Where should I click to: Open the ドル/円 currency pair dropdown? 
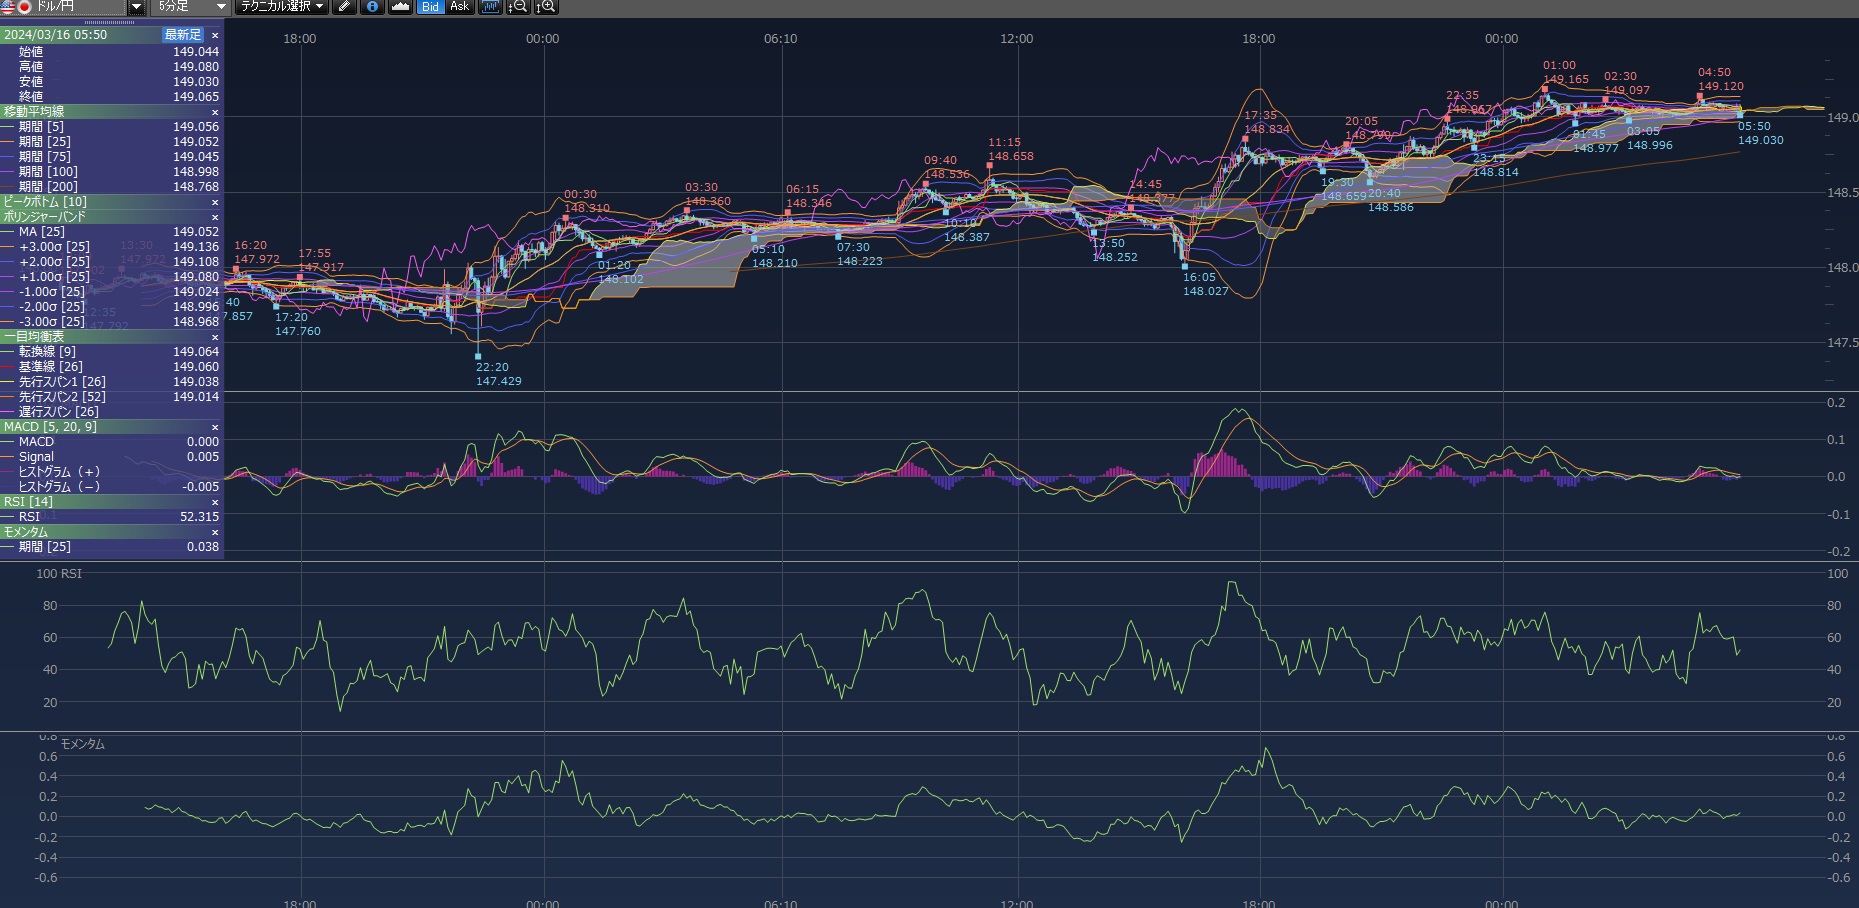pos(136,7)
